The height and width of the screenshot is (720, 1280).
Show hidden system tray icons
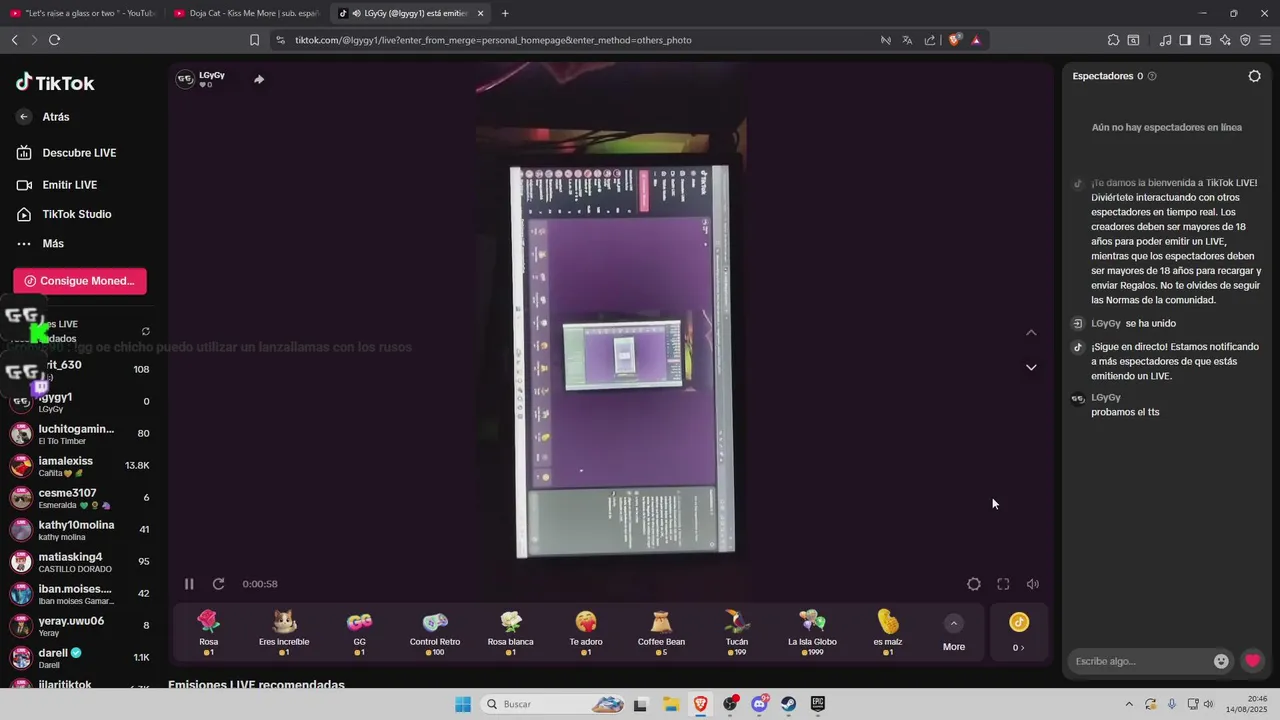1129,704
